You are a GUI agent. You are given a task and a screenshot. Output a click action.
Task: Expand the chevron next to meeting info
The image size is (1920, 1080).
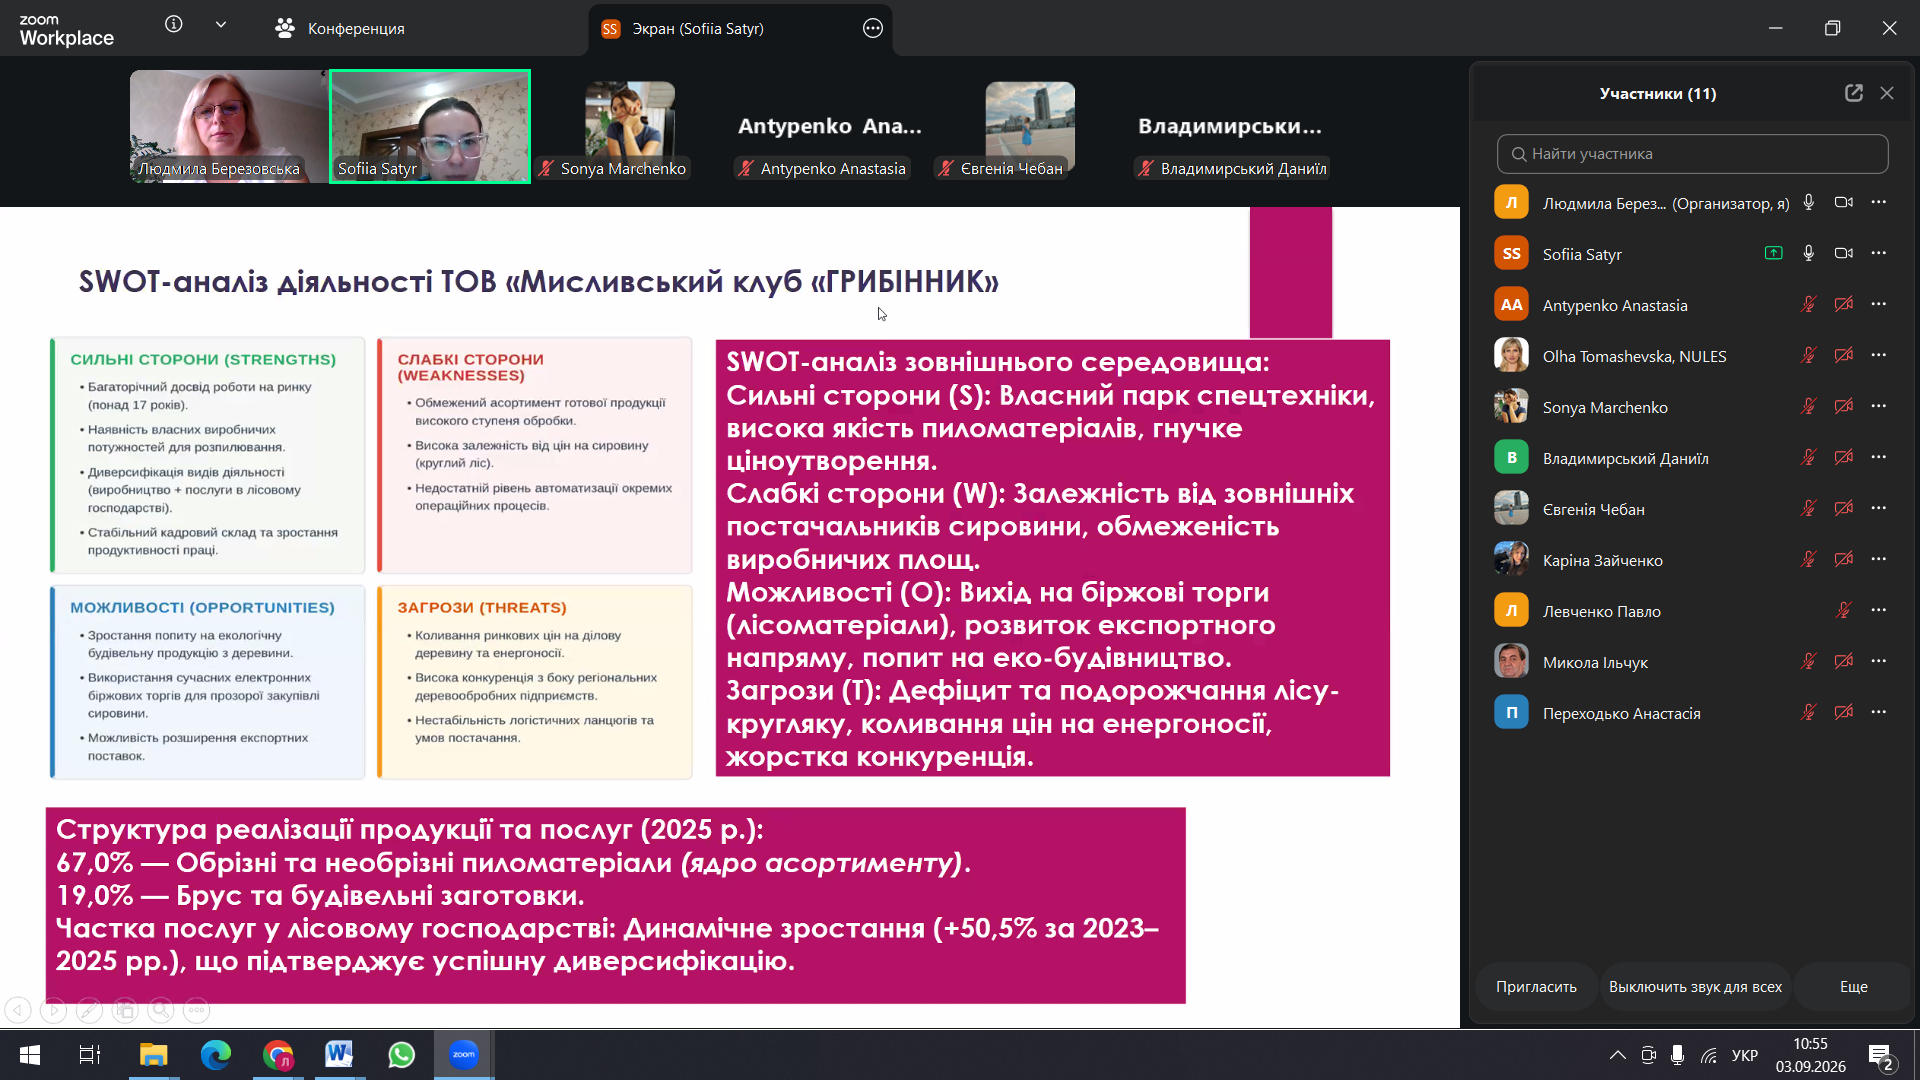coord(221,24)
